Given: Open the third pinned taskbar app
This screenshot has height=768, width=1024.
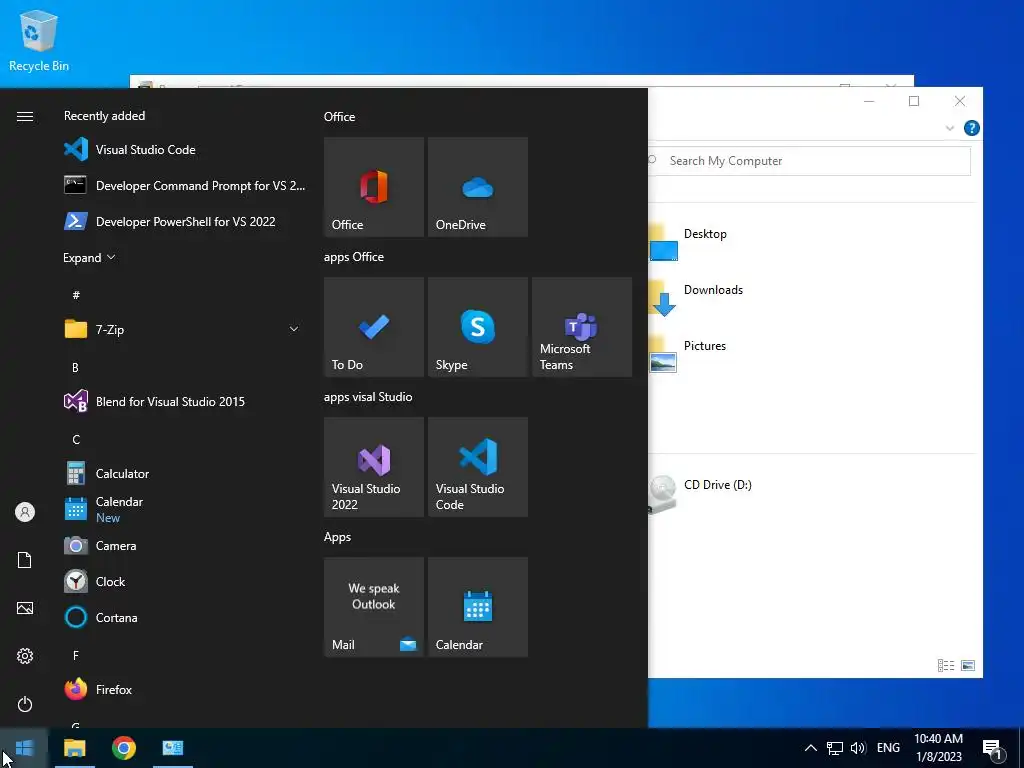Looking at the screenshot, I should click(x=172, y=748).
